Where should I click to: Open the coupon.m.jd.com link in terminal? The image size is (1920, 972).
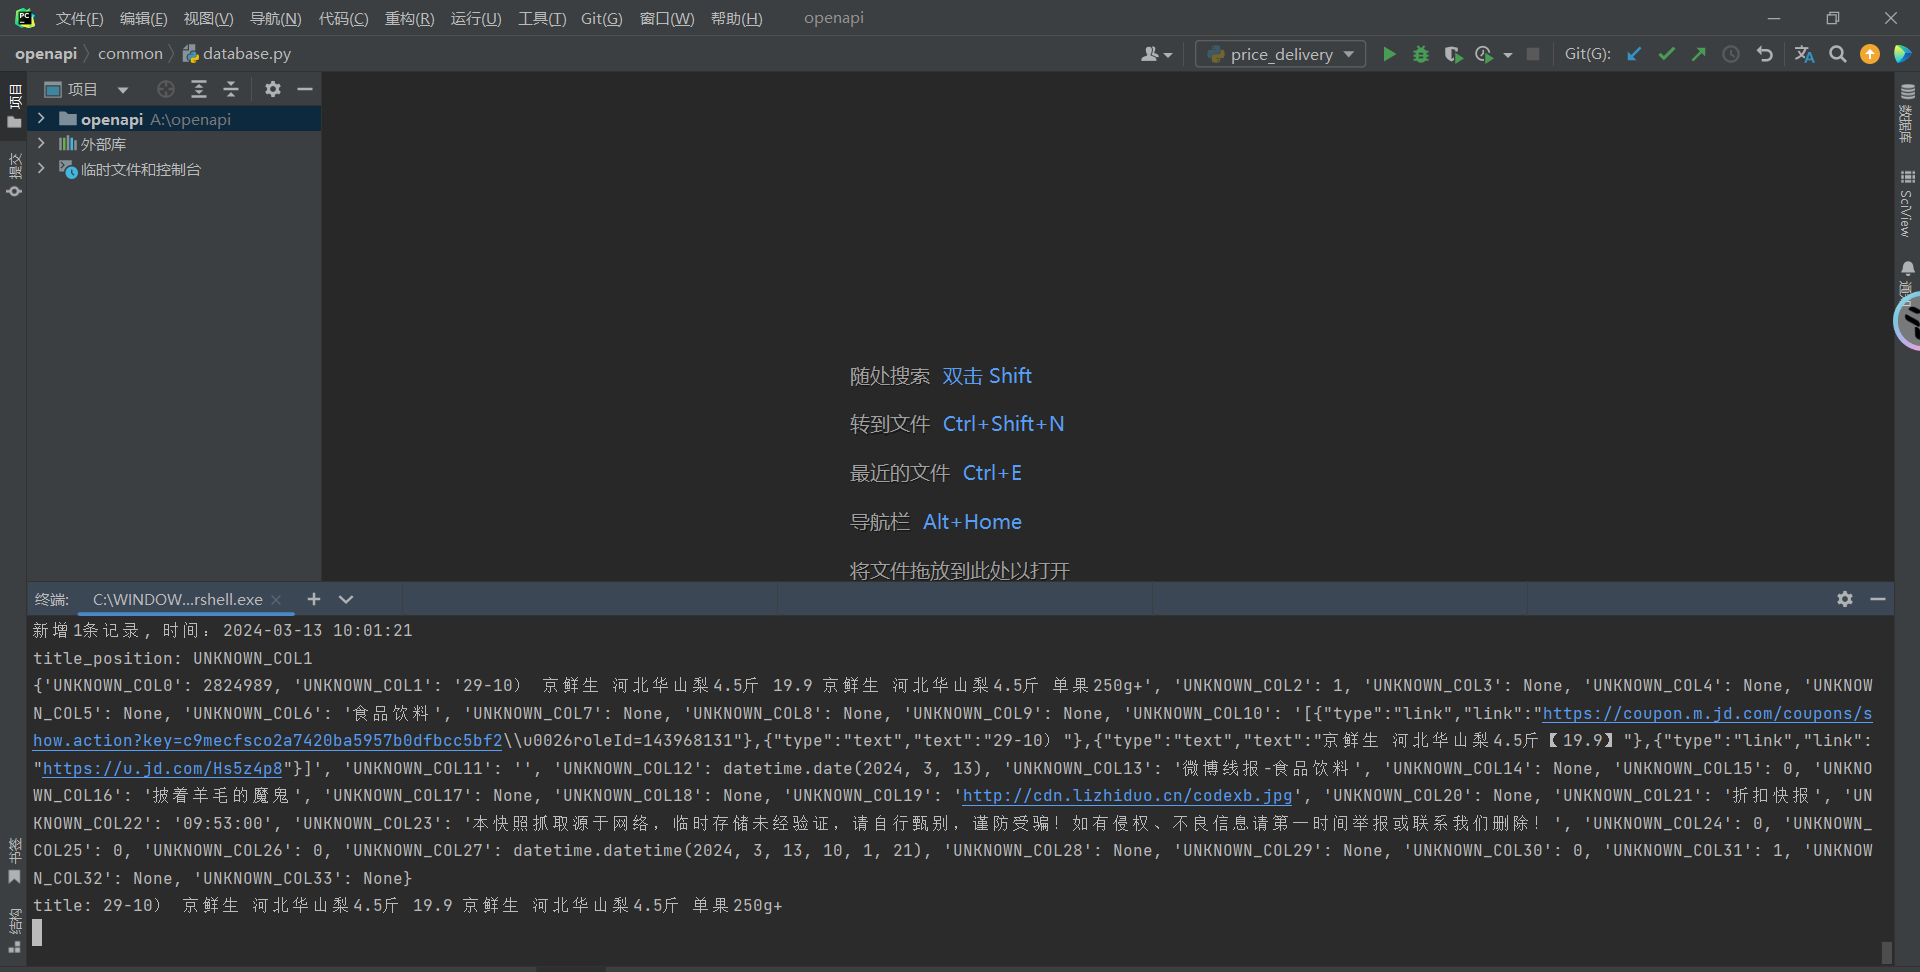(1707, 713)
